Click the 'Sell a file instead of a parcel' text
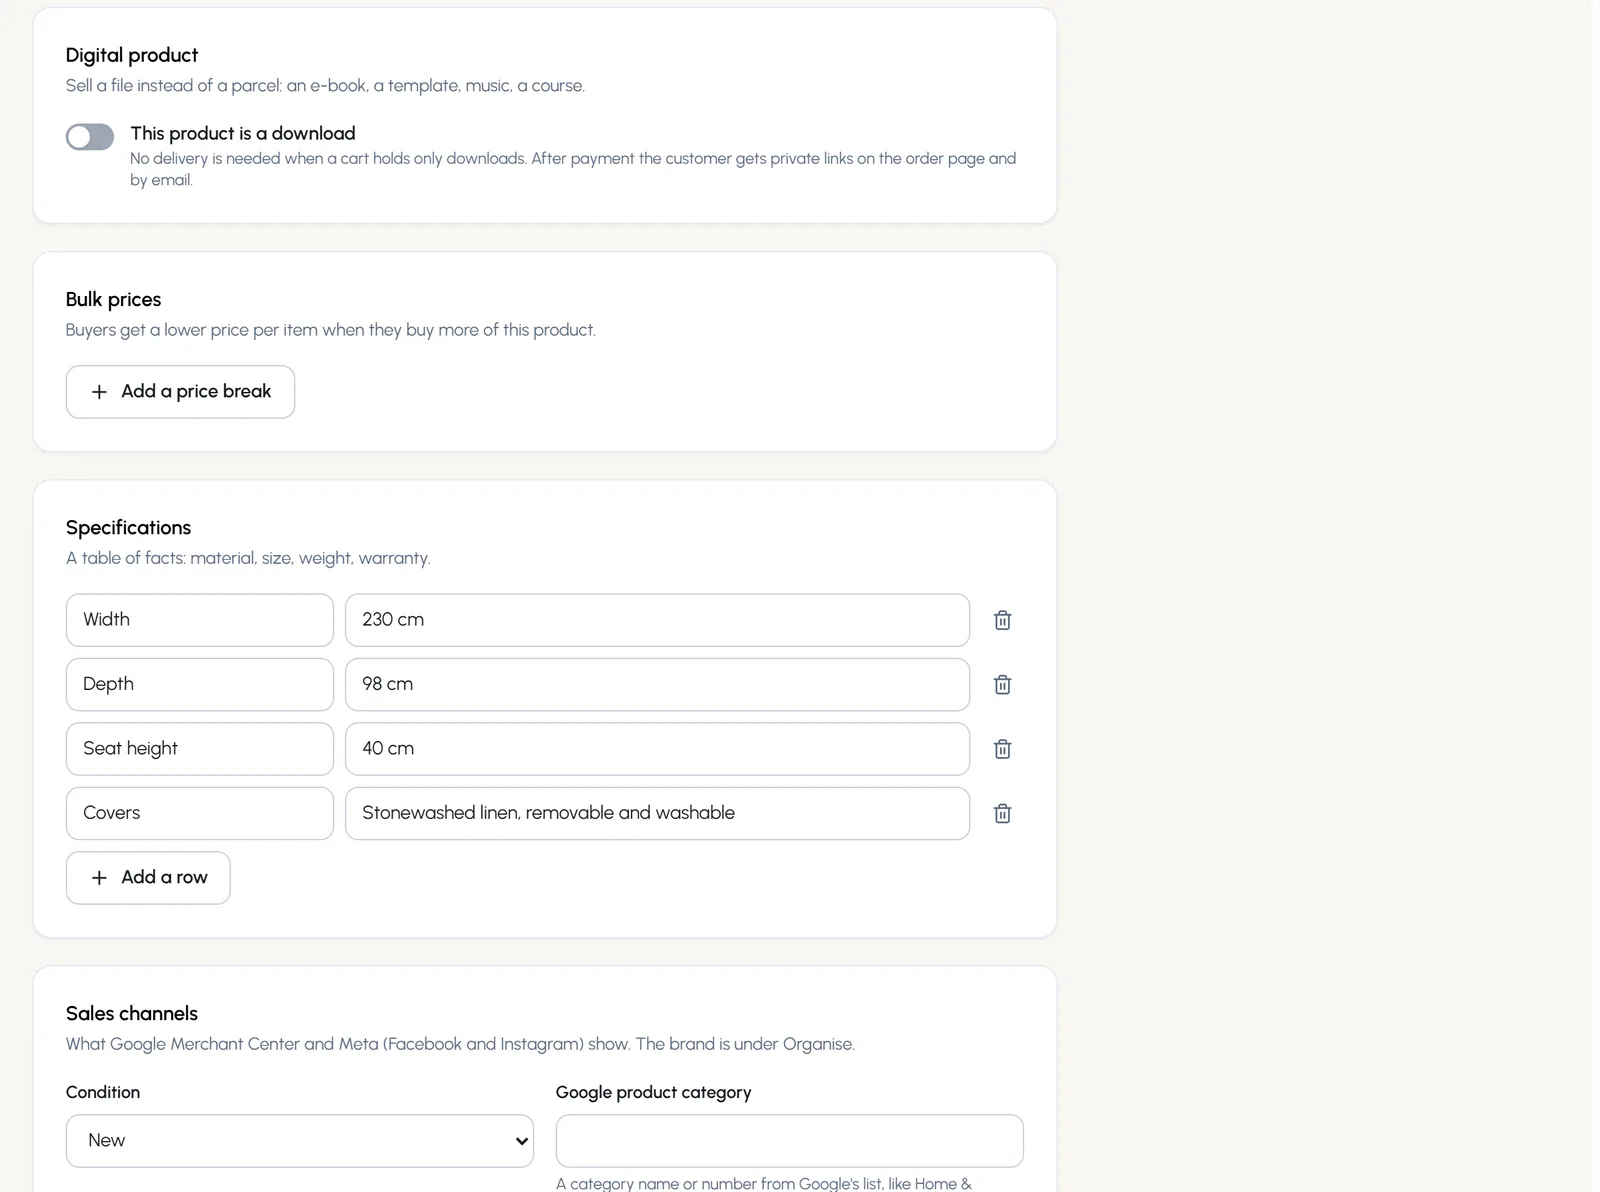Viewport: 1600px width, 1192px height. pyautogui.click(x=325, y=86)
